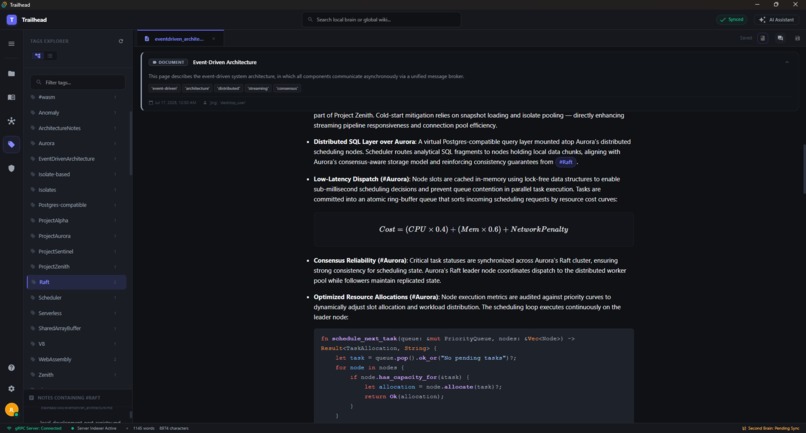The width and height of the screenshot is (806, 433).
Task: Select the Scheduler tag
Action: click(76, 298)
